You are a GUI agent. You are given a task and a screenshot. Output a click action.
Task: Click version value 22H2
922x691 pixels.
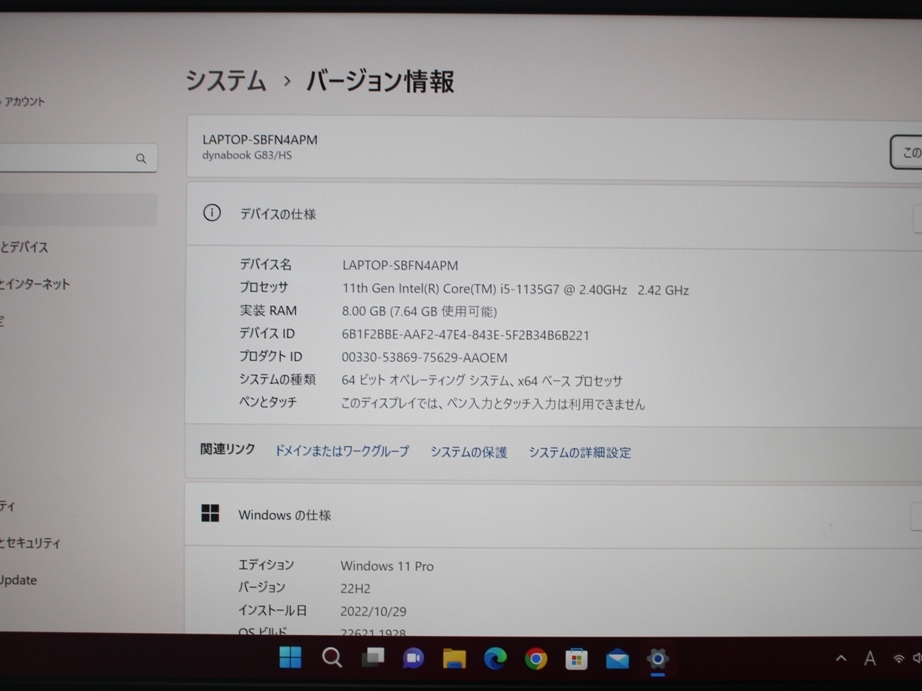pos(355,588)
